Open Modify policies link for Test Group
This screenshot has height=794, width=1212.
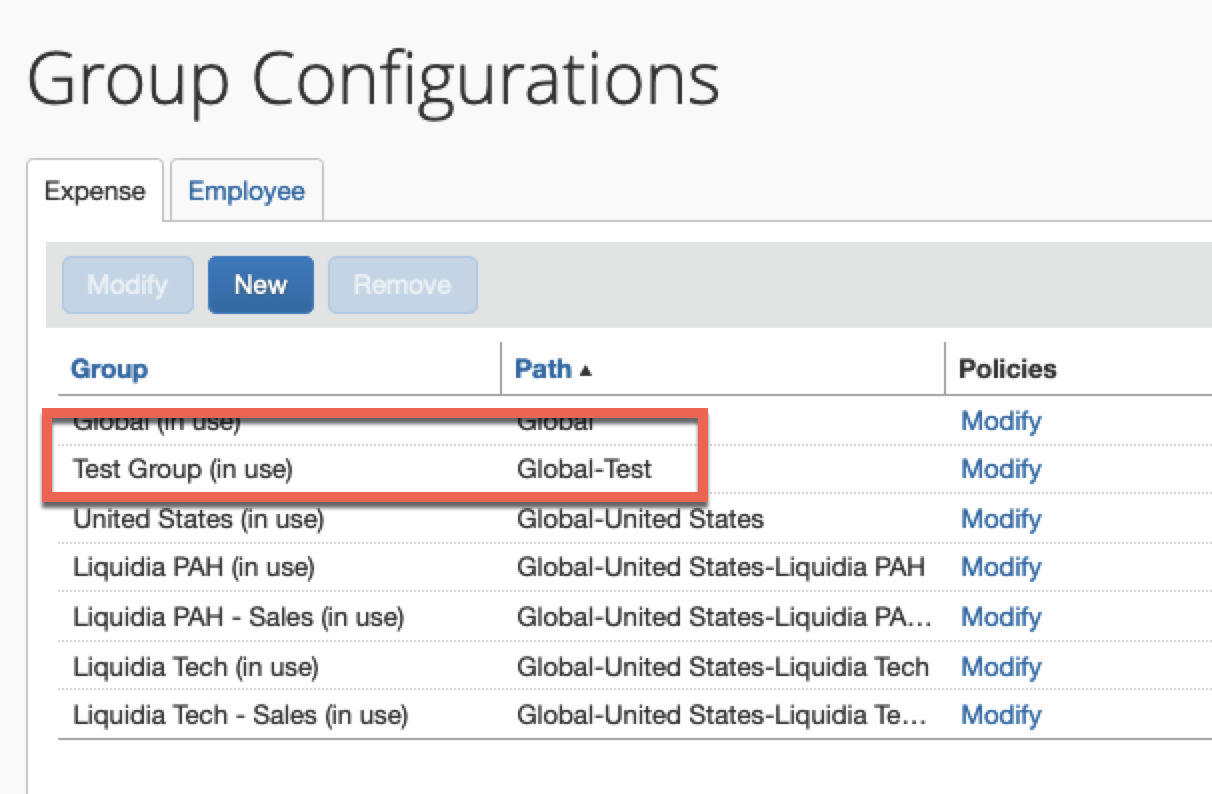(x=1001, y=469)
